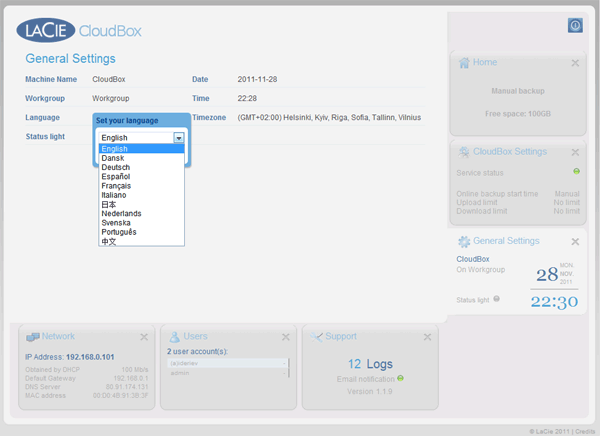The image size is (600, 436).
Task: Click the Support widget tools icon
Action: [x=316, y=337]
